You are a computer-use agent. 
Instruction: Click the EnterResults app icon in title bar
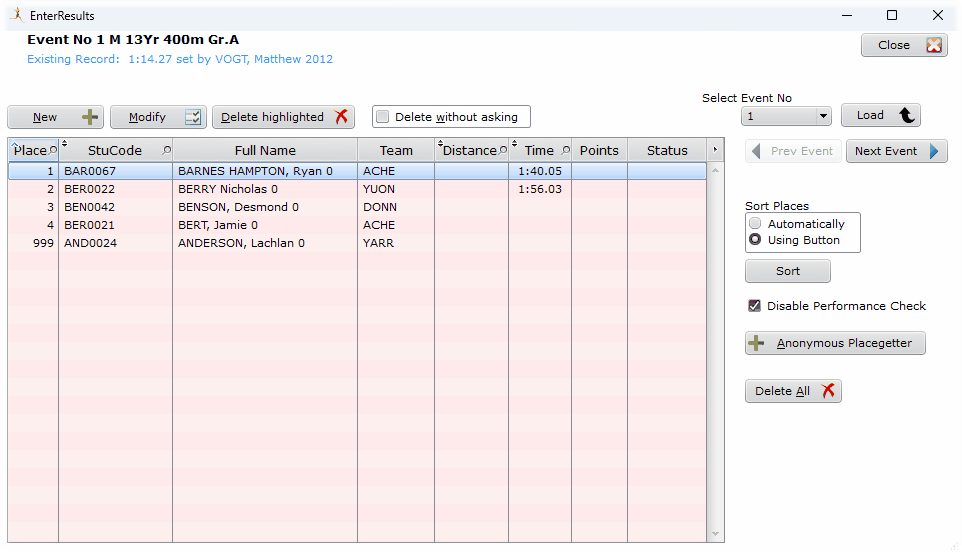click(x=17, y=15)
